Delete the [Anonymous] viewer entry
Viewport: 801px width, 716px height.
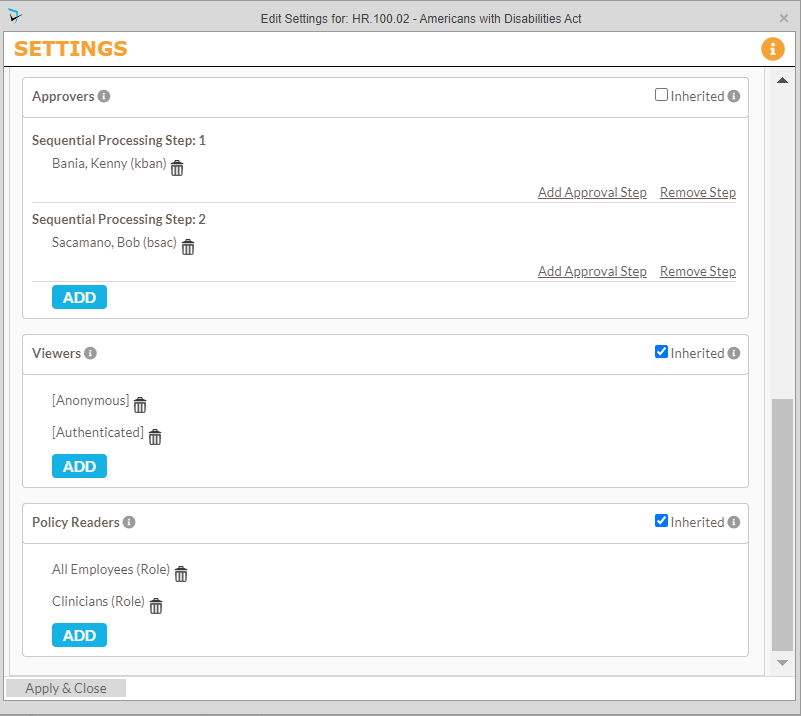pos(140,405)
